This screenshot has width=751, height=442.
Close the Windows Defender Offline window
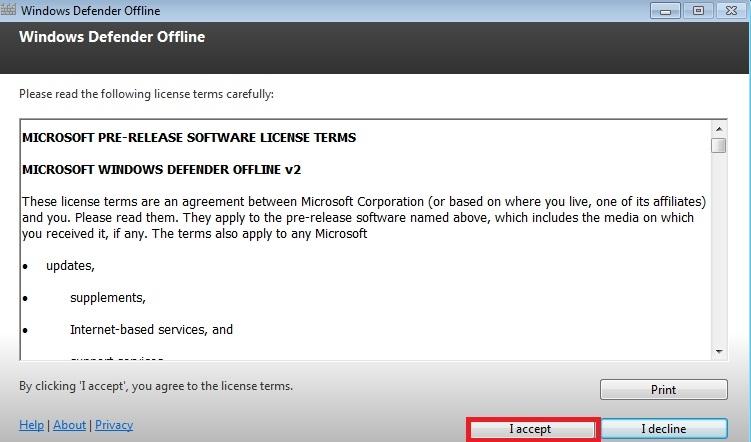(x=731, y=11)
